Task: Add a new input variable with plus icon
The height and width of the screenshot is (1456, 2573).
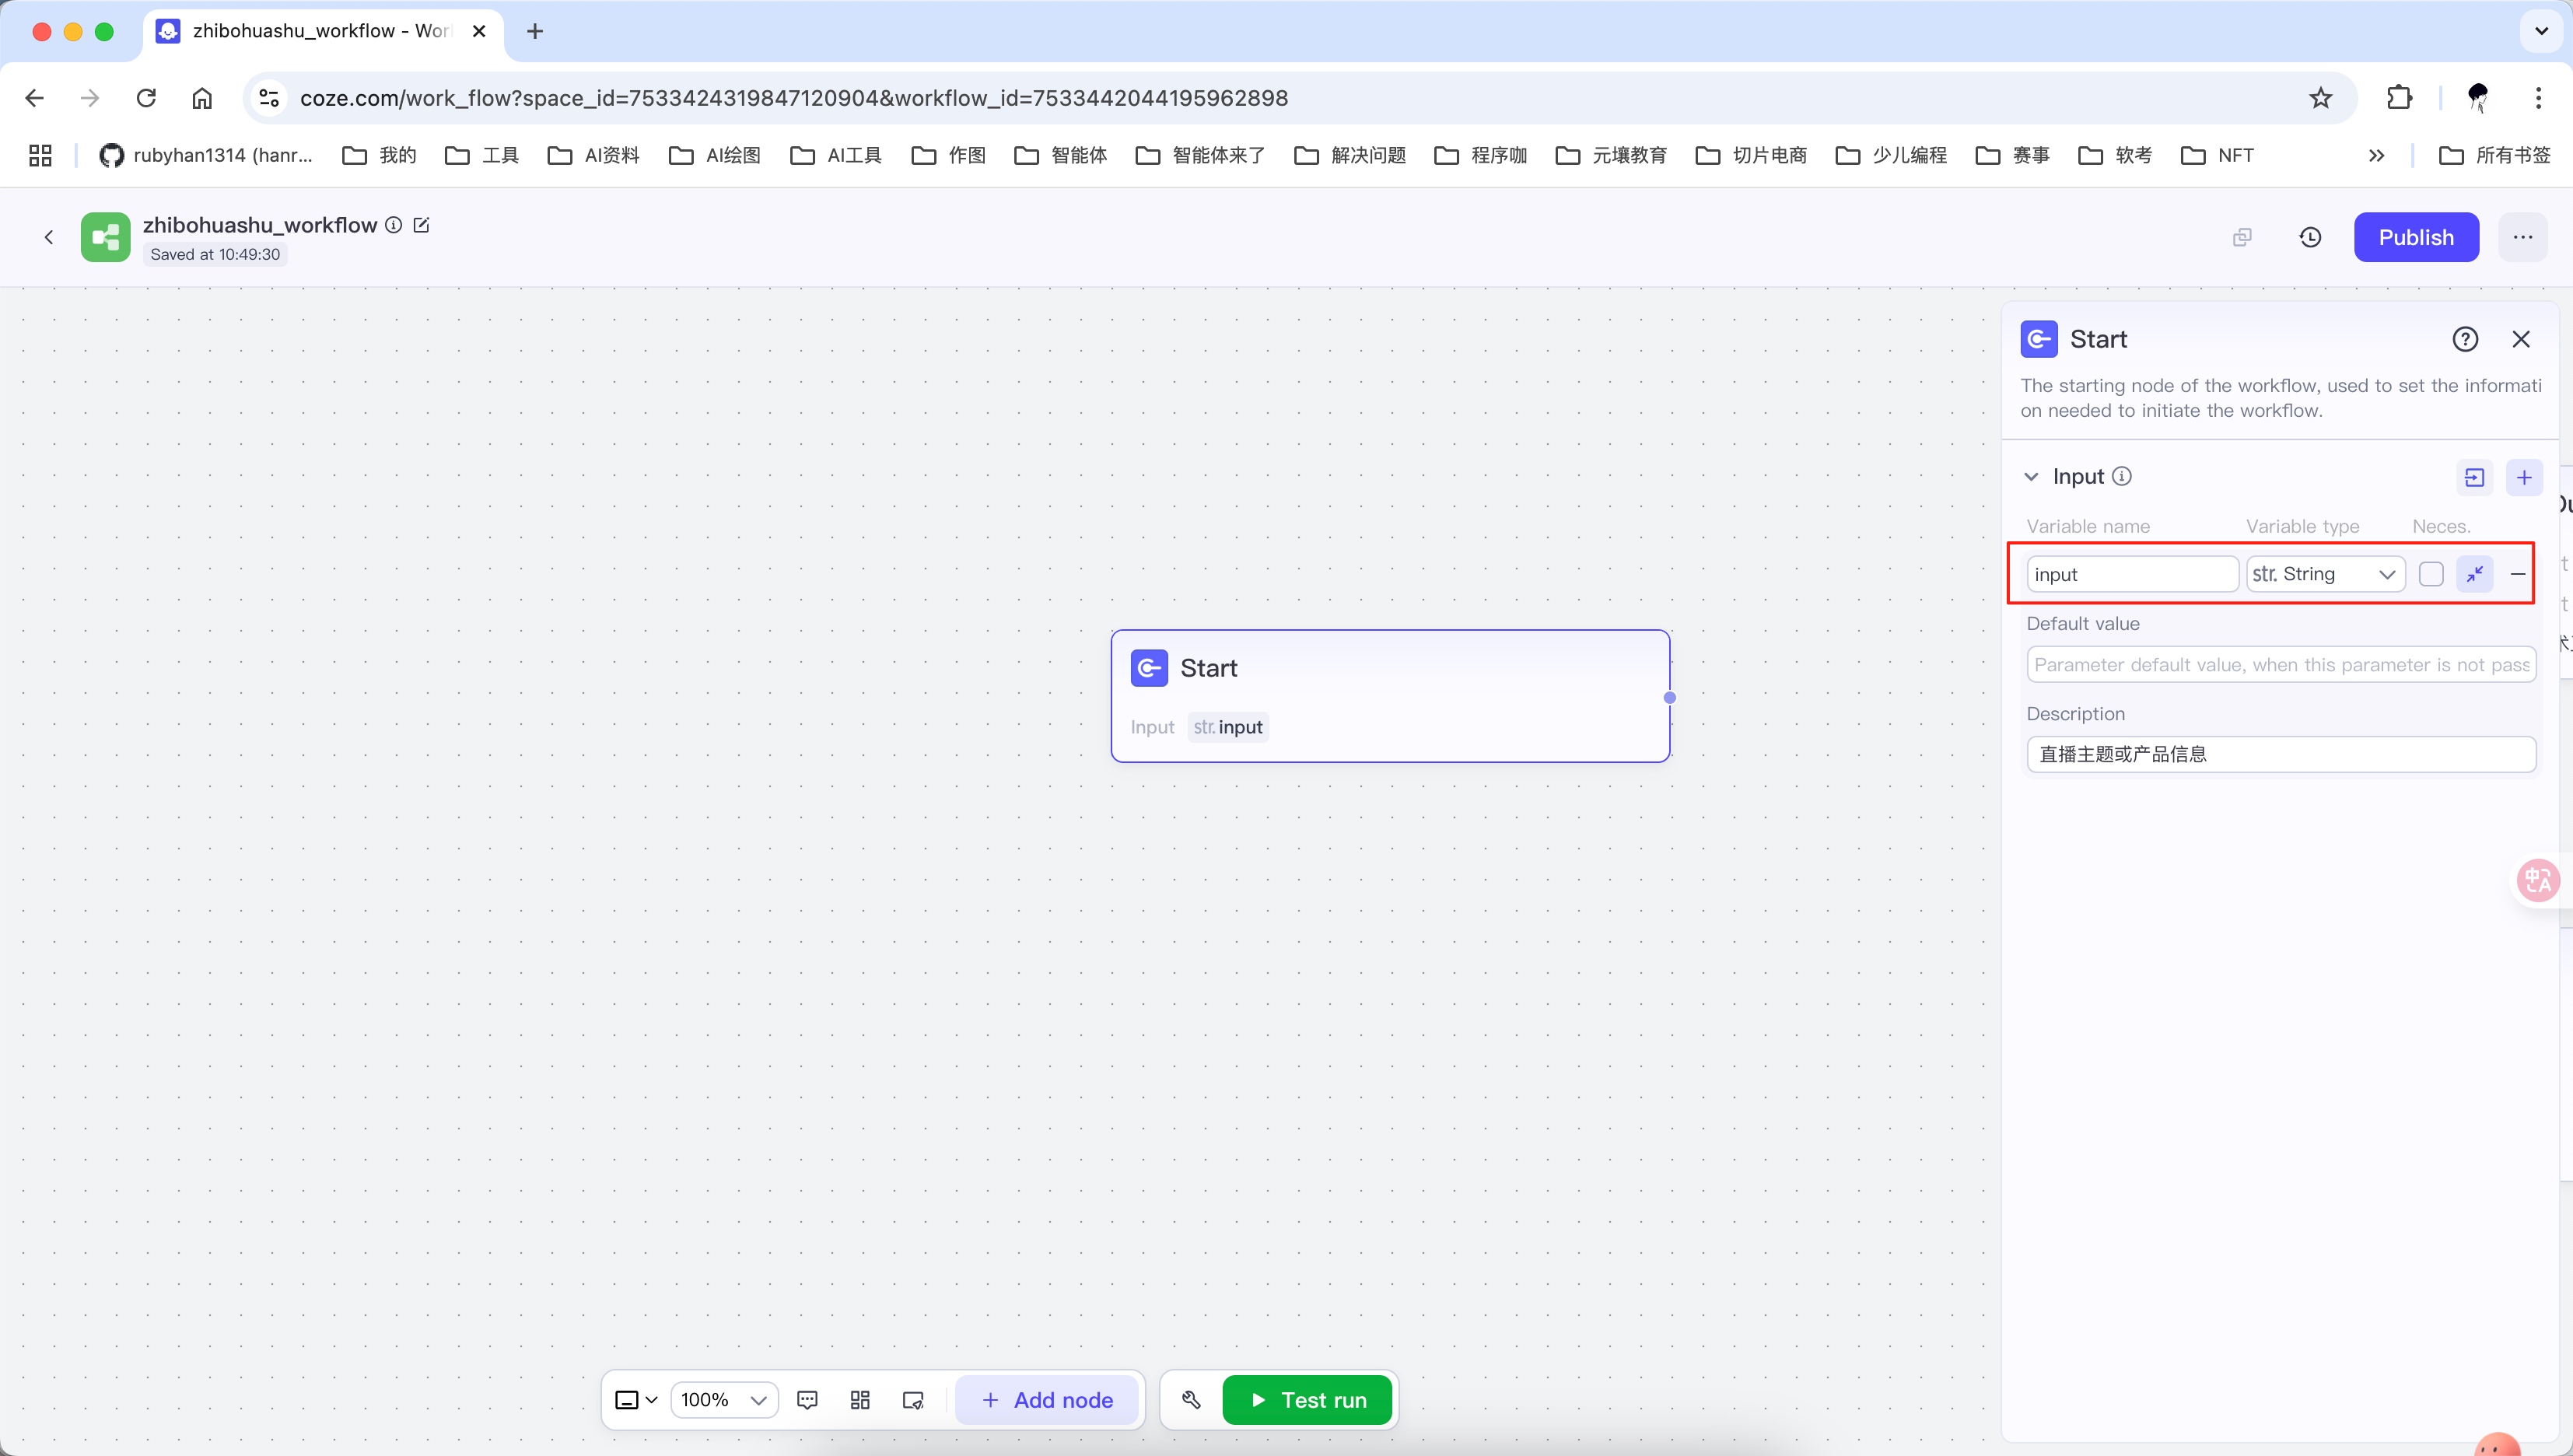Action: pos(2524,477)
